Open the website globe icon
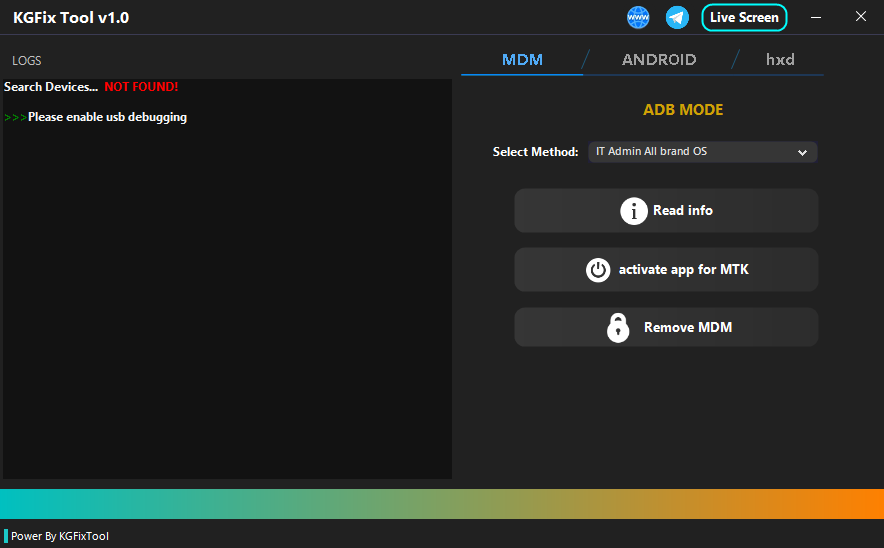 pos(638,18)
